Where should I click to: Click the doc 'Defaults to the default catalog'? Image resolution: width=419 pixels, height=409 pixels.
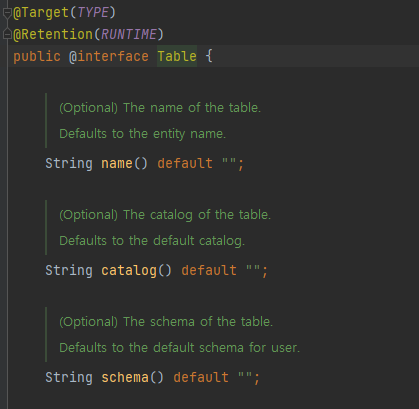[x=152, y=241]
